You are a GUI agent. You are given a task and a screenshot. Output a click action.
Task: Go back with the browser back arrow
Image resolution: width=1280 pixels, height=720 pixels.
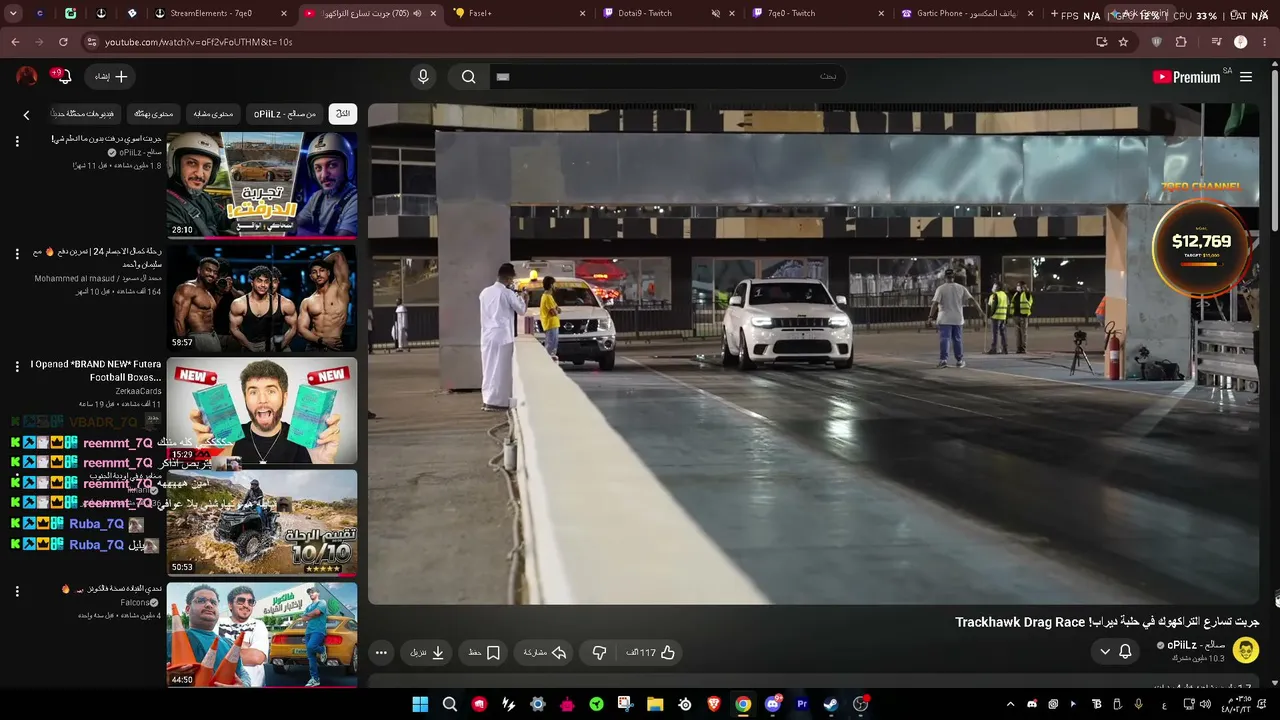click(15, 42)
